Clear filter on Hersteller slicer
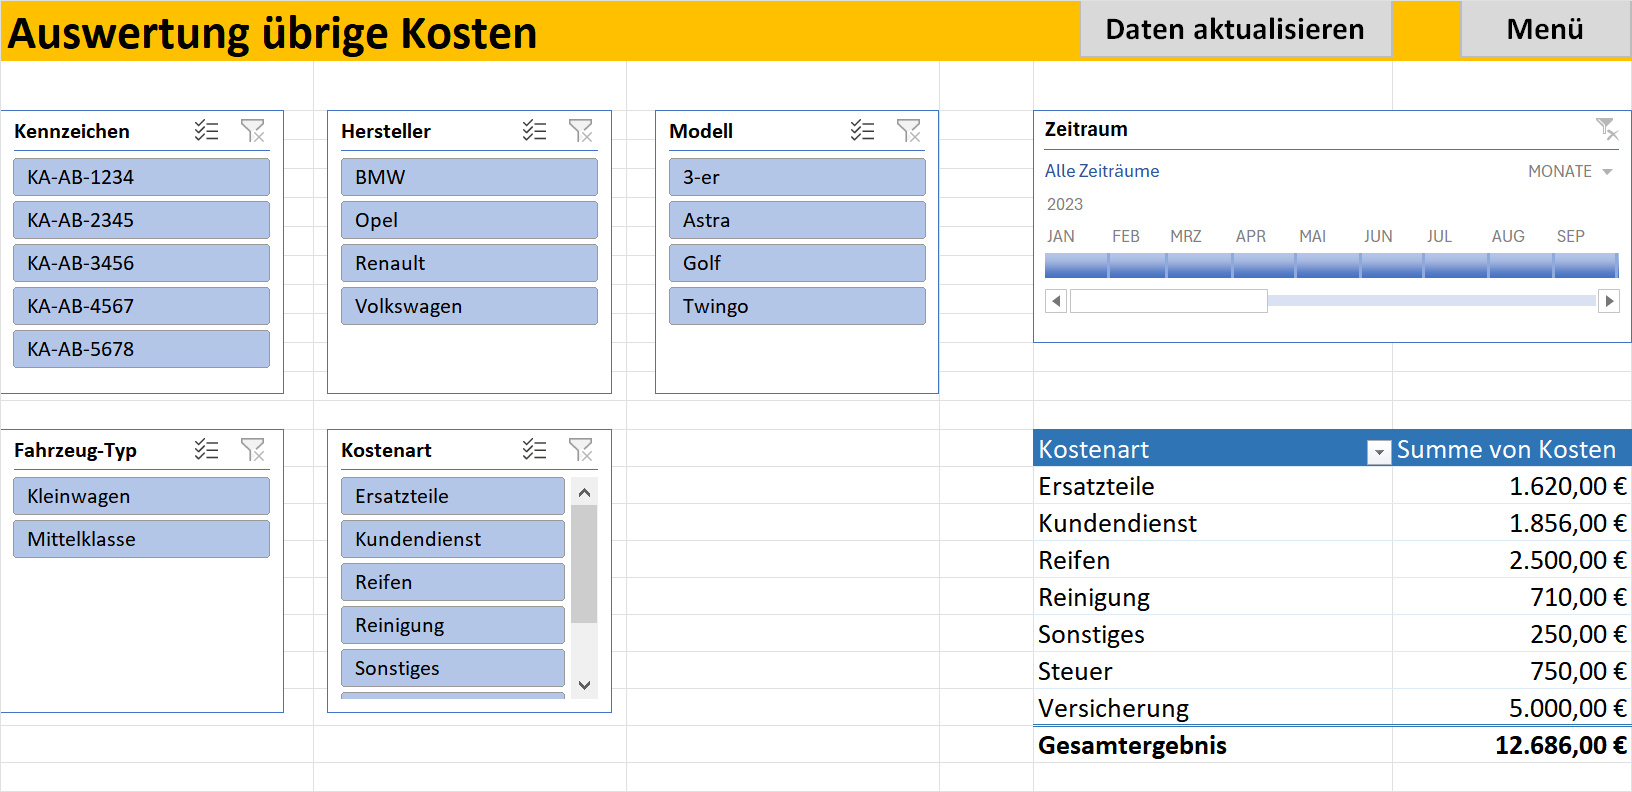Screen dimensions: 1632x792 pos(581,131)
